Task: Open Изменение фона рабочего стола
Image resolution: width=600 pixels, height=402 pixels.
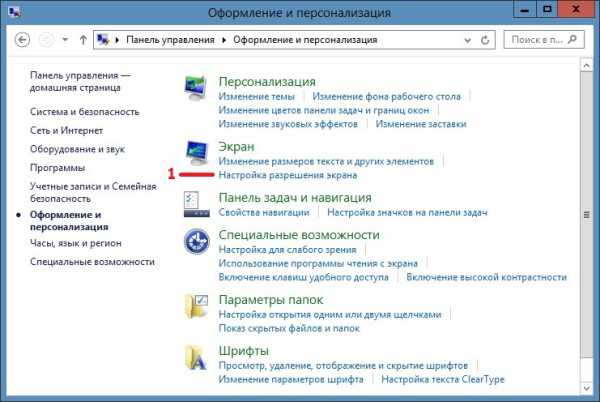Action: click(386, 96)
